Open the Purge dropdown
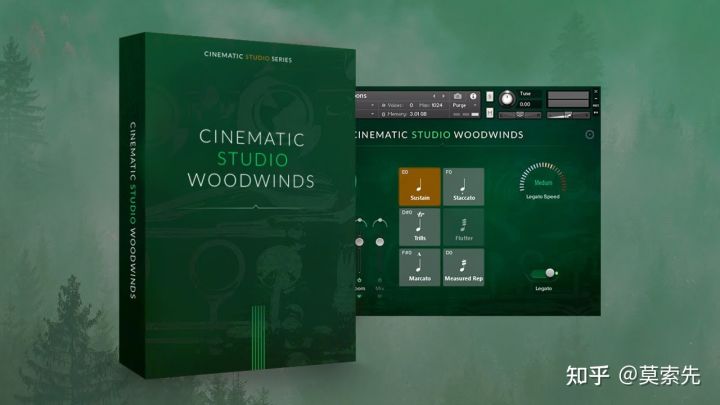This screenshot has height=405, width=720. tap(465, 105)
